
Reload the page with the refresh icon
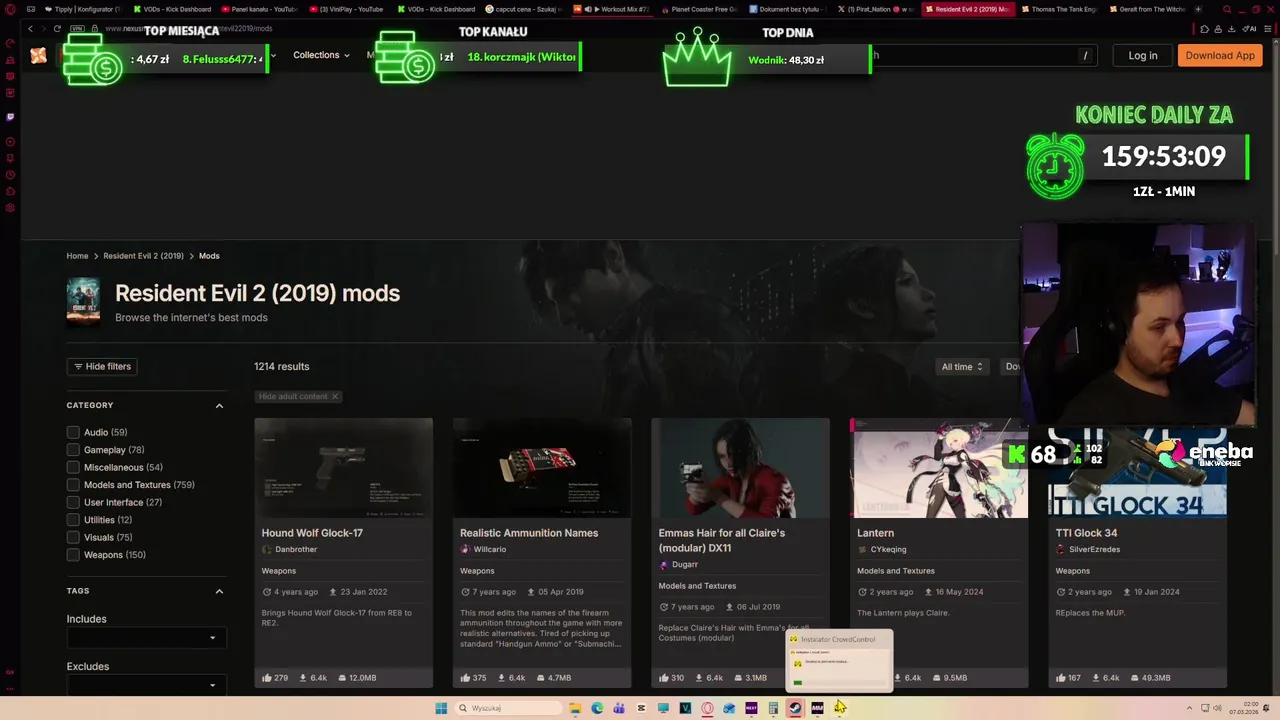(57, 29)
